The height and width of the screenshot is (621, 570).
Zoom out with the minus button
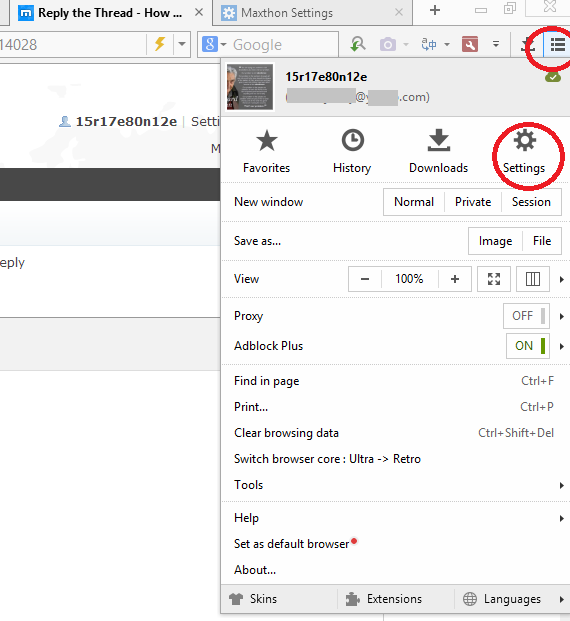pos(365,279)
